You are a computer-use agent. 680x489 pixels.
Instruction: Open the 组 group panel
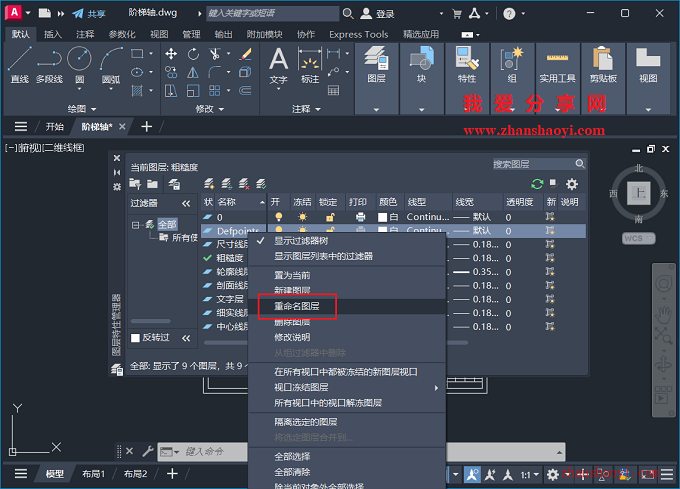tap(512, 65)
